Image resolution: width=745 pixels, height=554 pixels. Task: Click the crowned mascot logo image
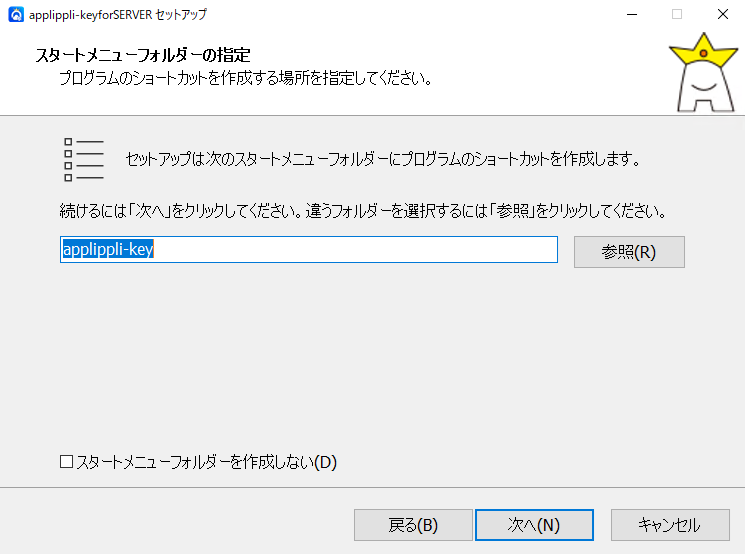click(703, 72)
